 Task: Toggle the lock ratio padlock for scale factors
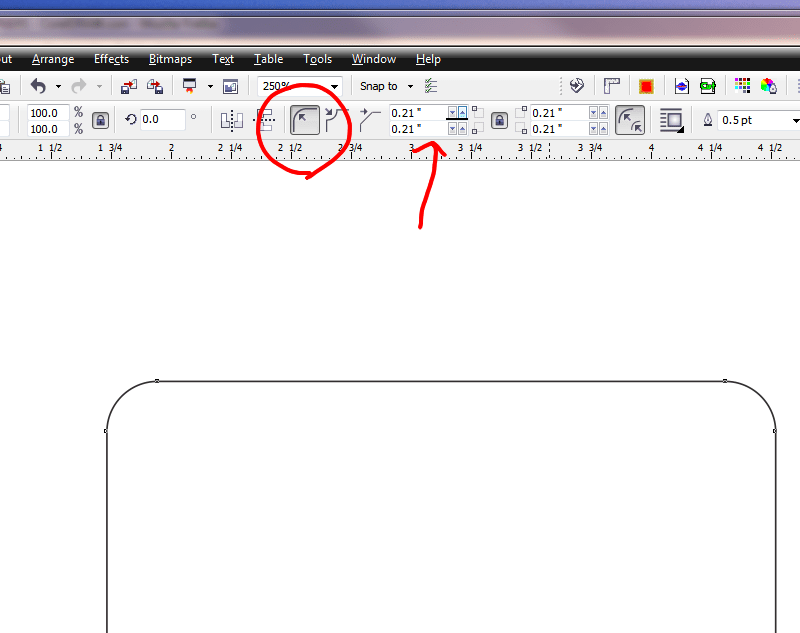[x=101, y=119]
